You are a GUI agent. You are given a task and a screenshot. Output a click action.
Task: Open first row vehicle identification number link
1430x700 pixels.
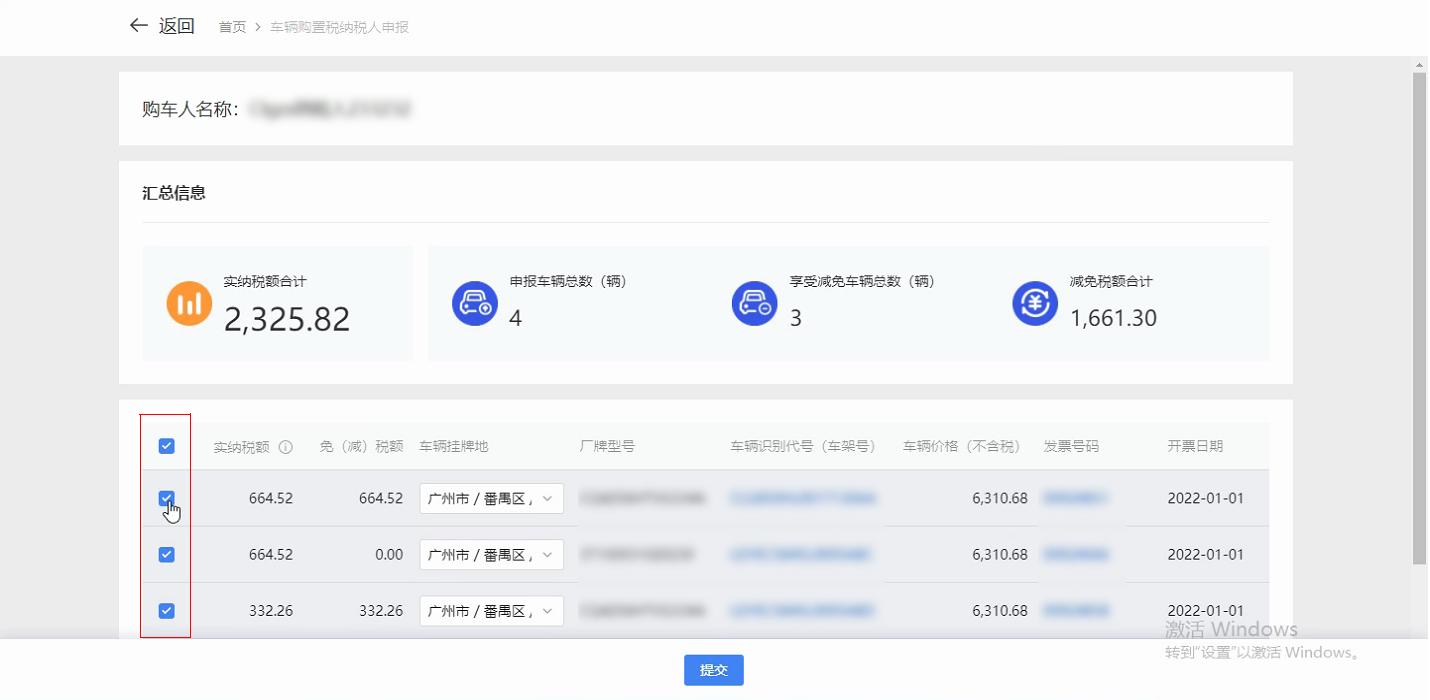[x=803, y=498]
